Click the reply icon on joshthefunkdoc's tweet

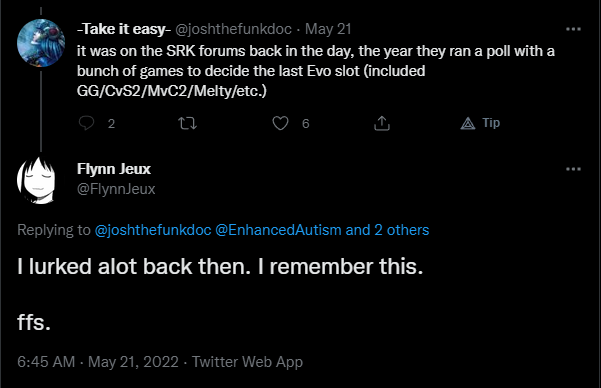(86, 123)
